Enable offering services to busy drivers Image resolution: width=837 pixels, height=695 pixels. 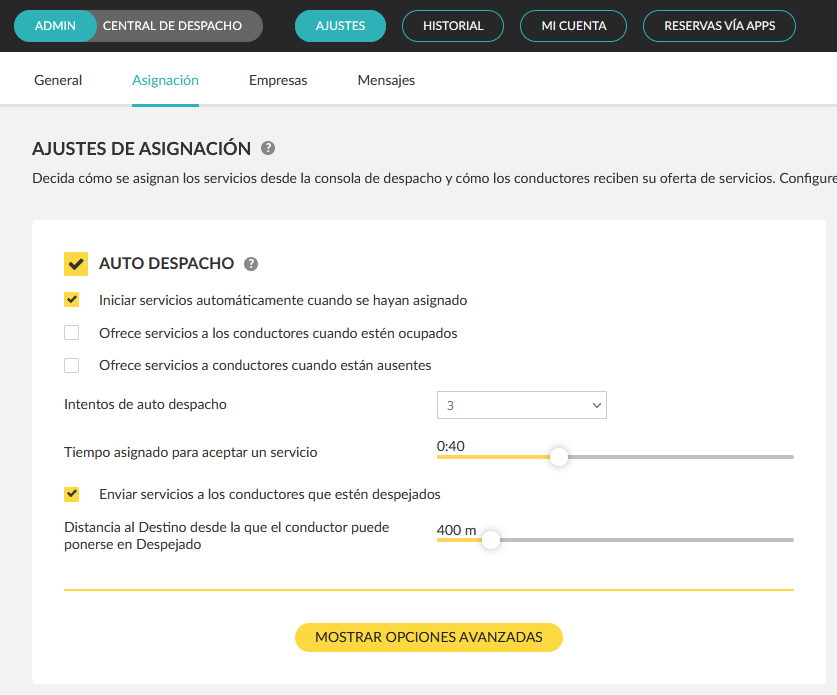pos(72,333)
